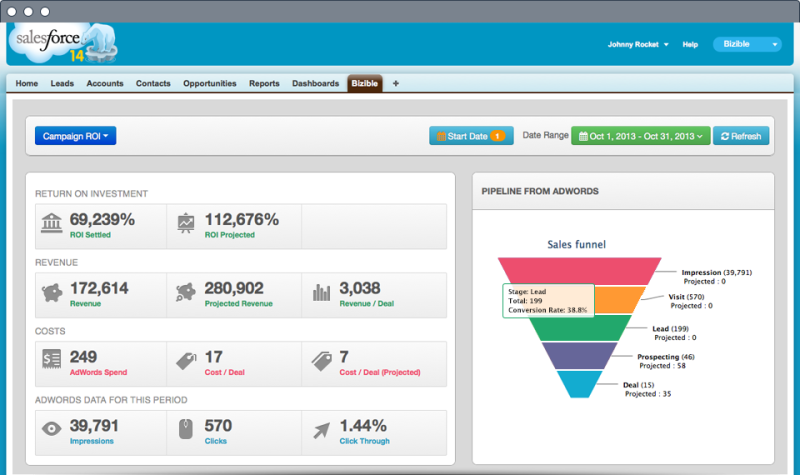The height and width of the screenshot is (475, 800).
Task: Select the Contacts tab
Action: point(153,83)
